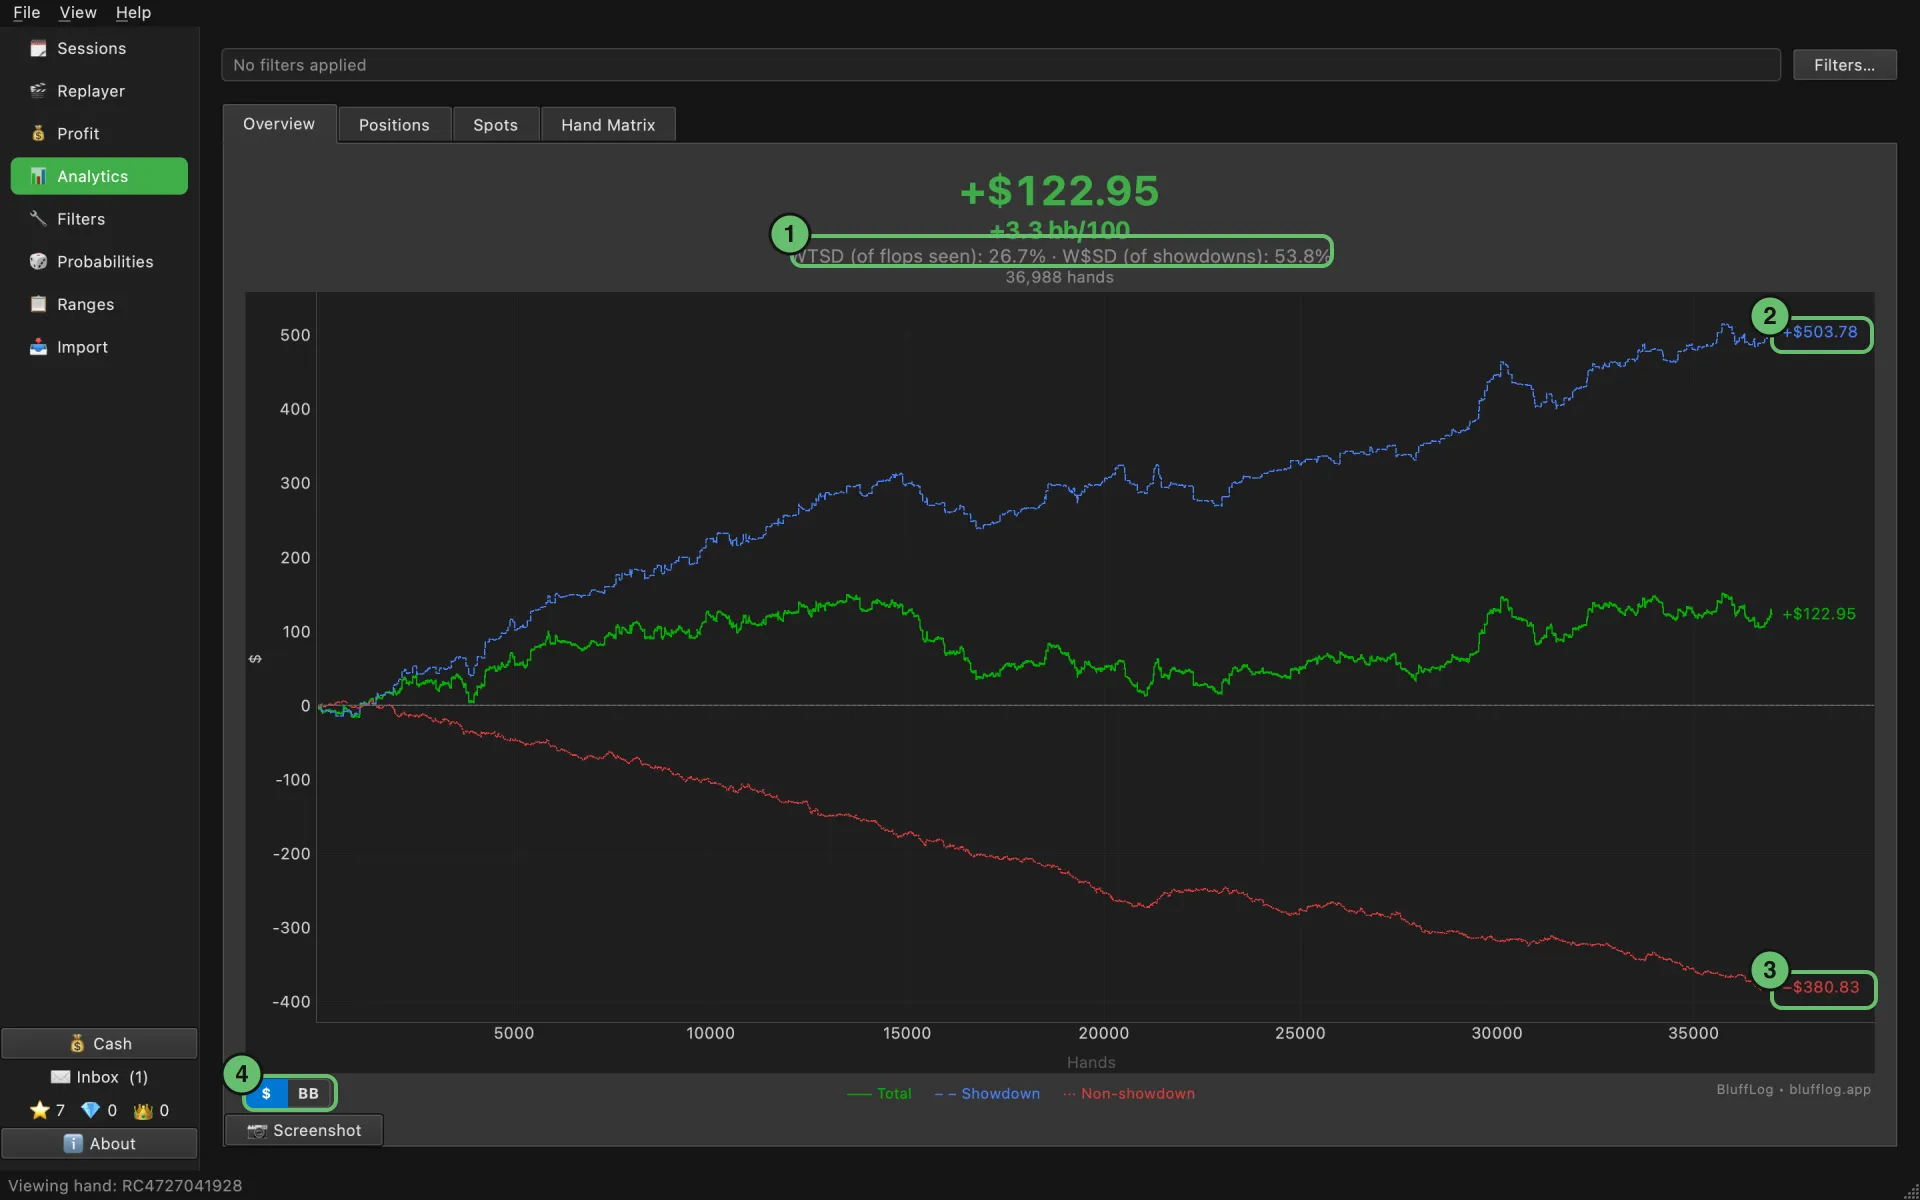1920x1200 pixels.
Task: Click the Import inbox tray icon
Action: pyautogui.click(x=38, y=347)
